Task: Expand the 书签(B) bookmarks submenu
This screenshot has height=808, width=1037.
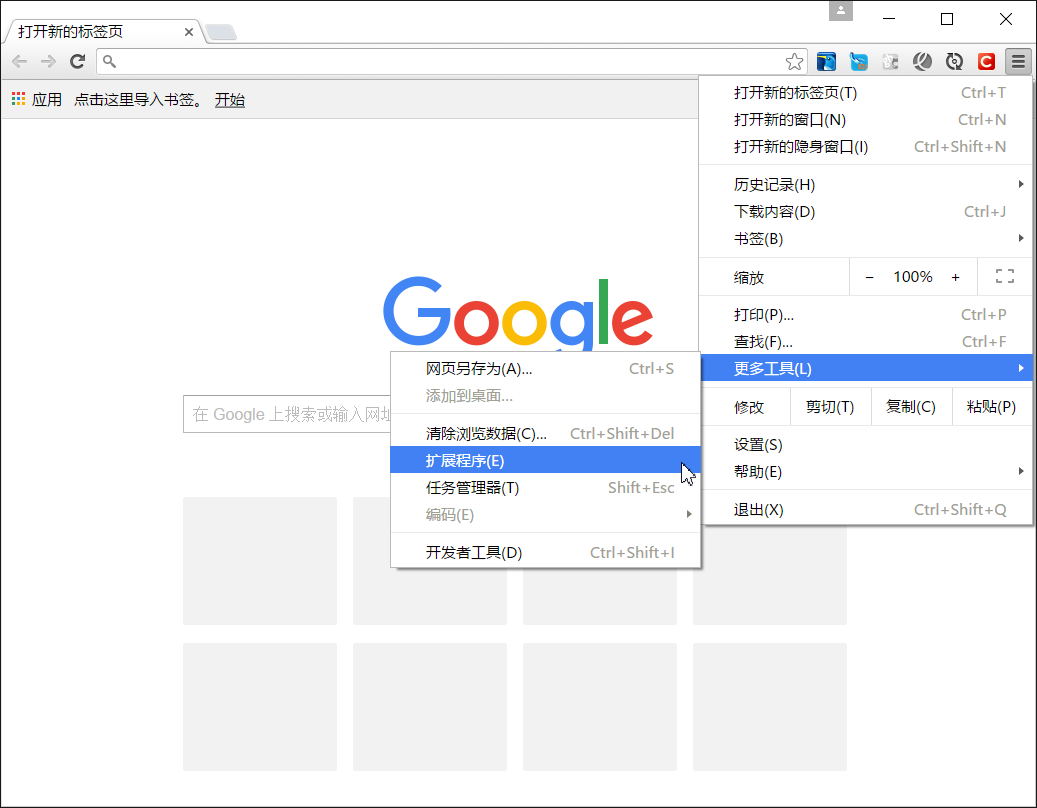Action: (x=866, y=239)
